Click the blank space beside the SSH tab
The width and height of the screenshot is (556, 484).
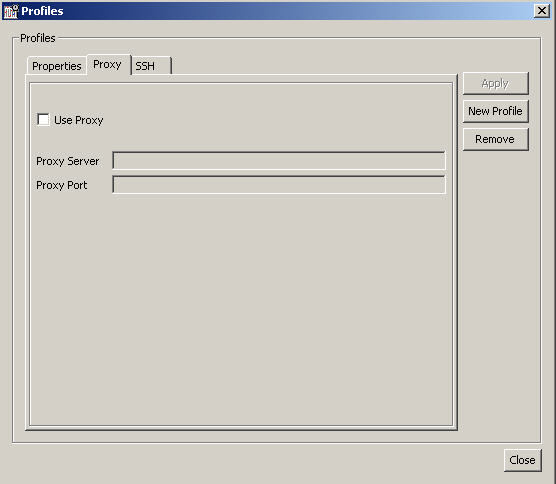(316, 65)
